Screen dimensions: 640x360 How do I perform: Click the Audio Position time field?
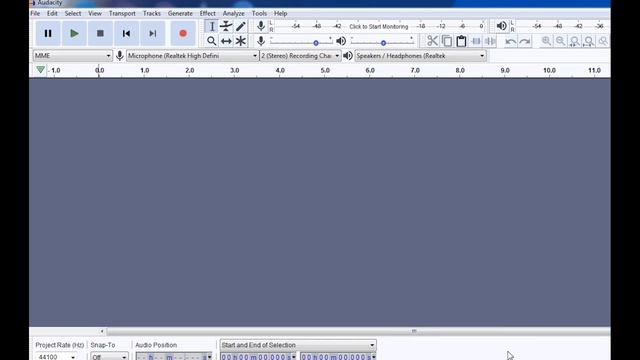pyautogui.click(x=174, y=356)
